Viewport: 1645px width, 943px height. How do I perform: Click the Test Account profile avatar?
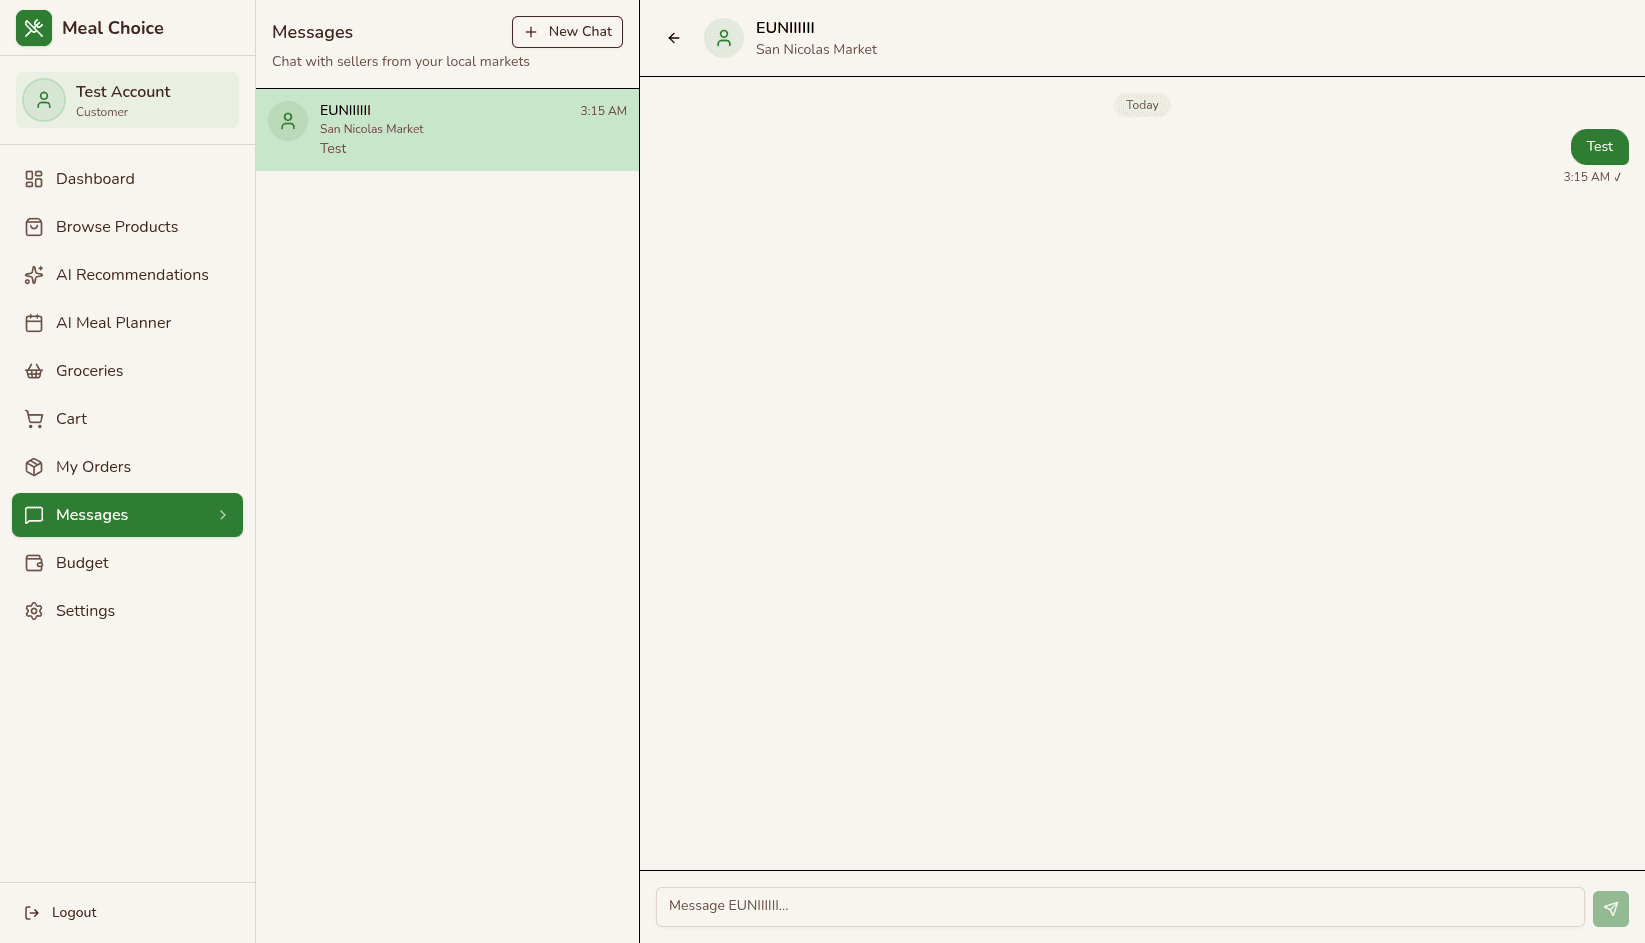[x=44, y=100]
